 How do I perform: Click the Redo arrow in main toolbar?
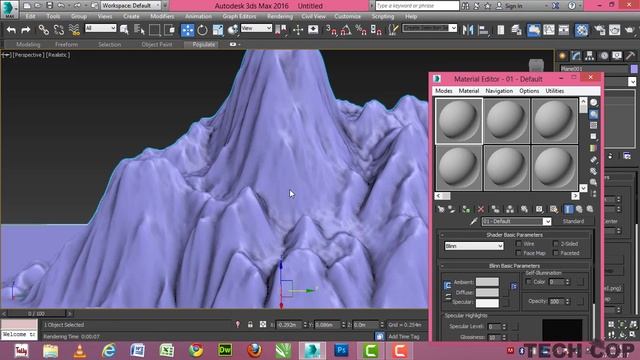pos(26,30)
